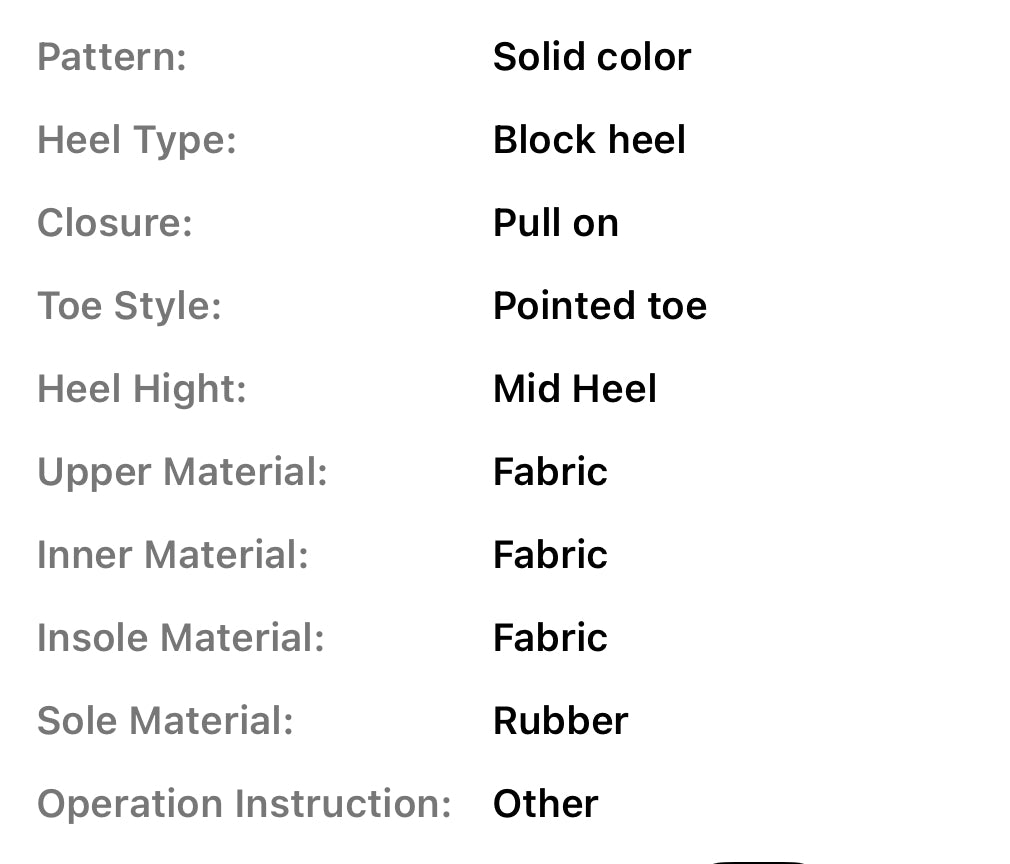Select the Block heel value
Image resolution: width=1010 pixels, height=864 pixels.
tap(590, 140)
